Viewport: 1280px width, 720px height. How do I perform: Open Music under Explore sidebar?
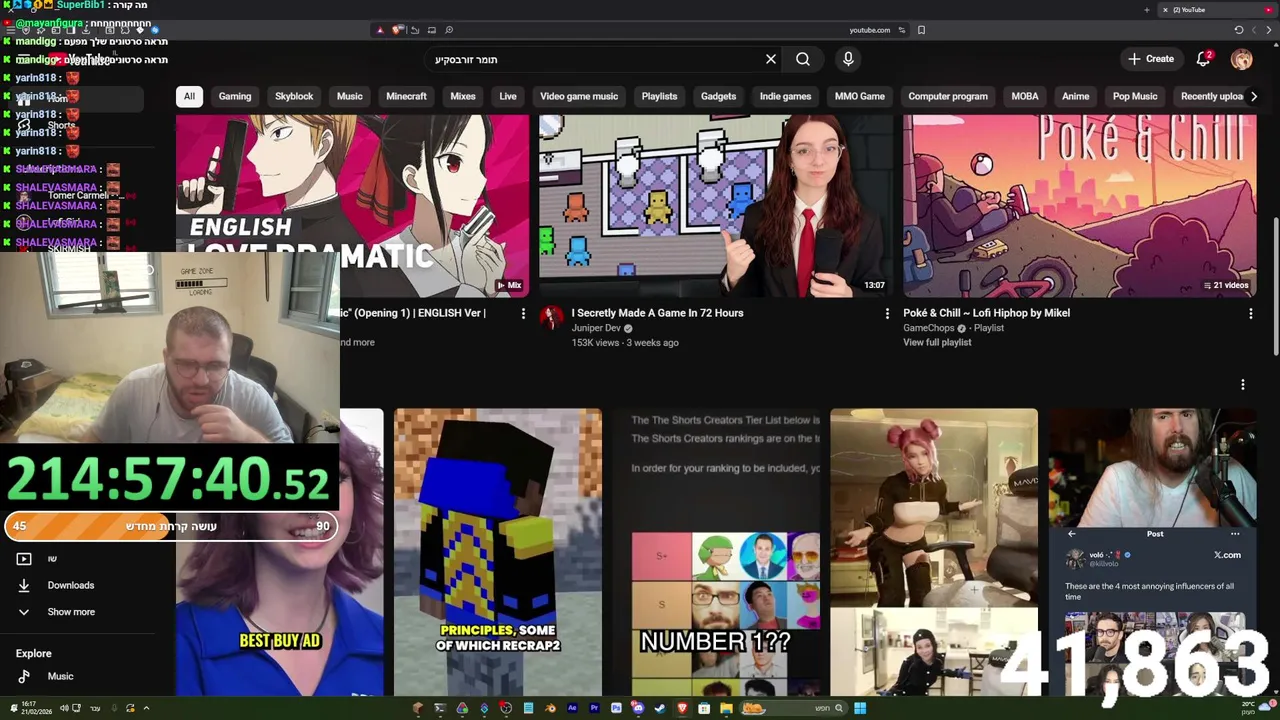60,677
